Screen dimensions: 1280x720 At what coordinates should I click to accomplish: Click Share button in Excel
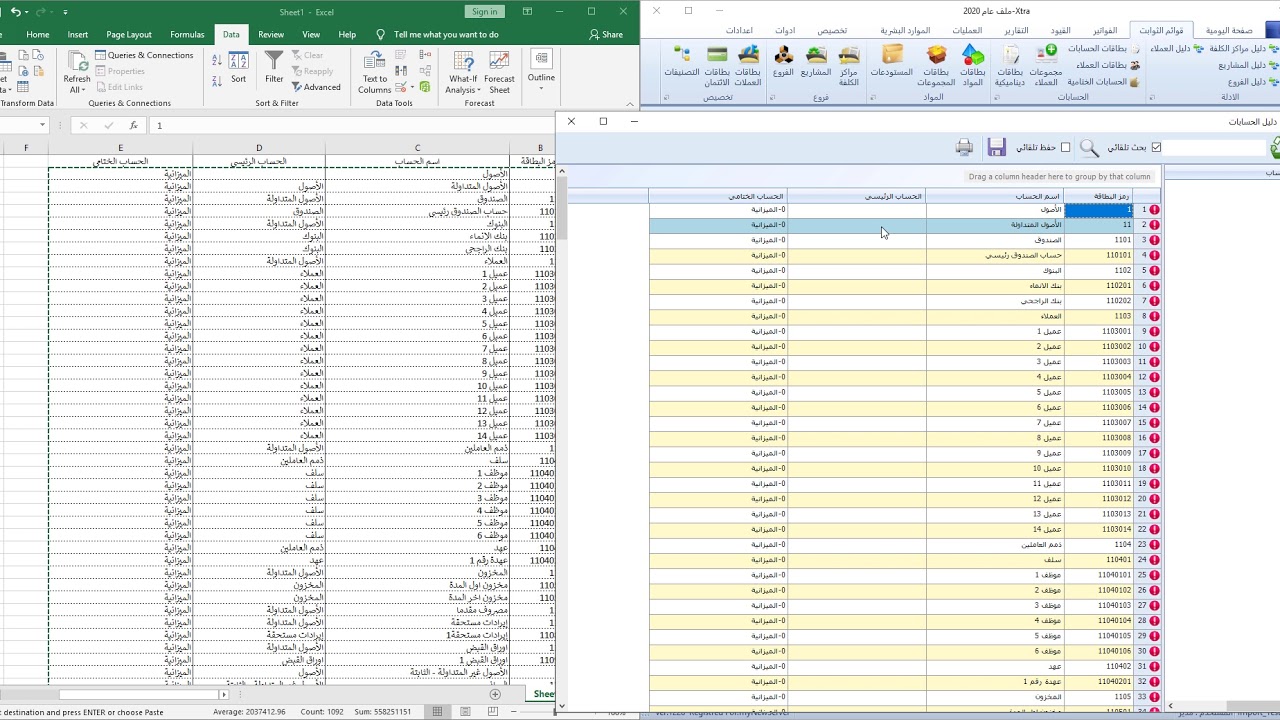click(x=606, y=34)
